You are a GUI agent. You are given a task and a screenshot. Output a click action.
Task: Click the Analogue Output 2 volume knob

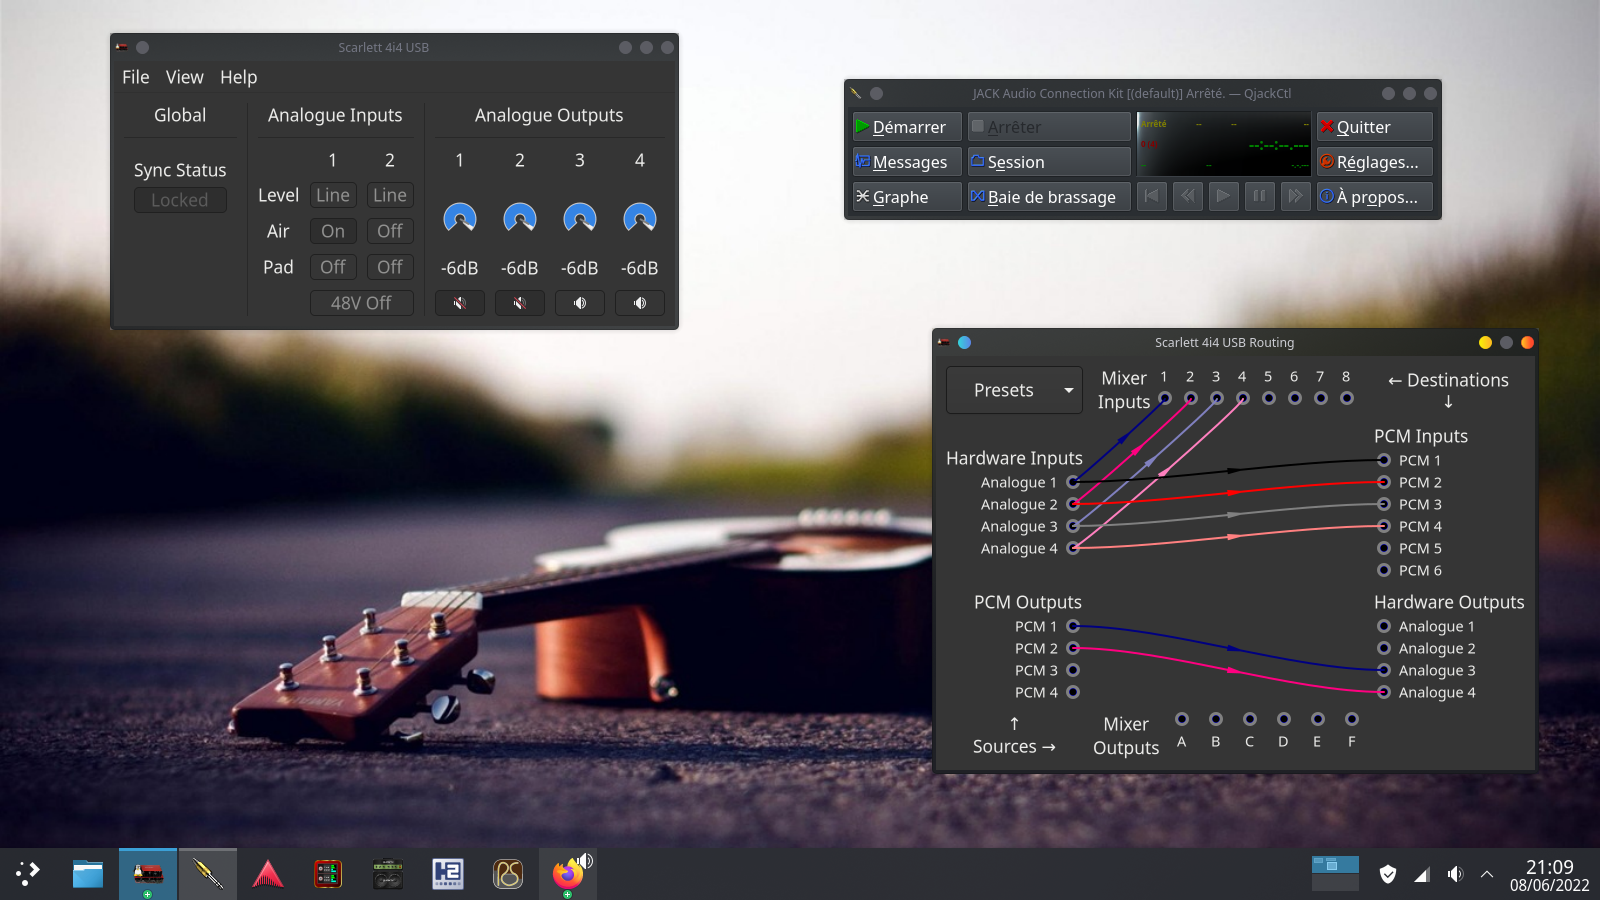click(x=520, y=218)
